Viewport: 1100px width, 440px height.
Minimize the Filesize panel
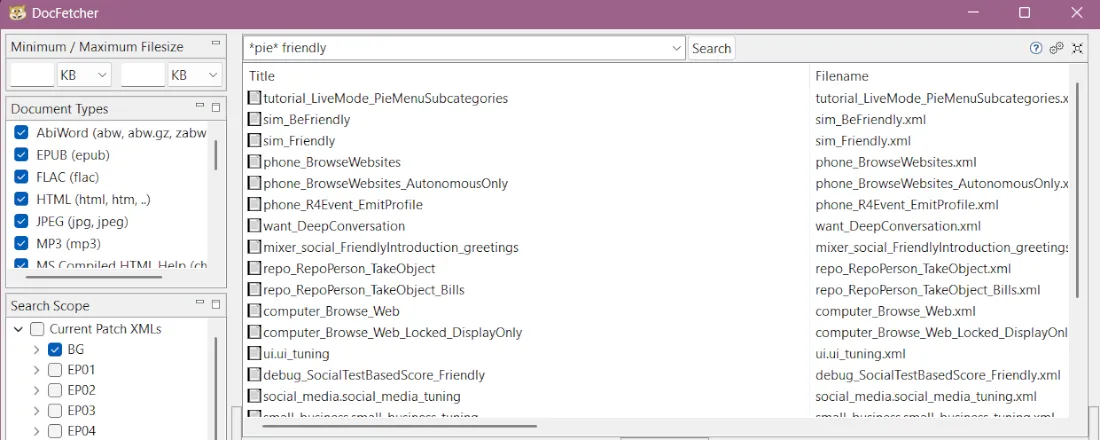216,44
